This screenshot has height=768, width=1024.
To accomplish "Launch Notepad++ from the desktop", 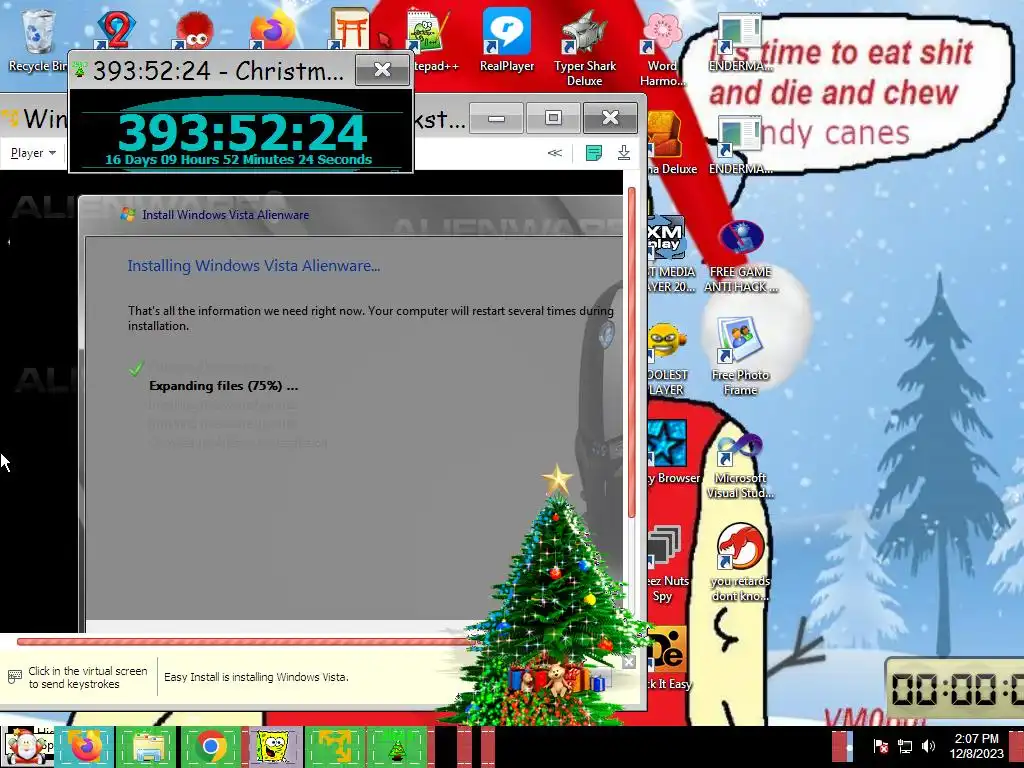I will tap(428, 38).
